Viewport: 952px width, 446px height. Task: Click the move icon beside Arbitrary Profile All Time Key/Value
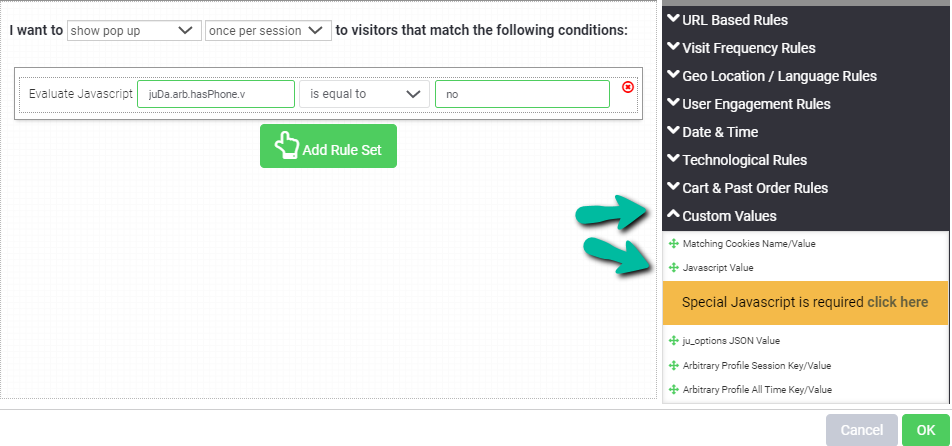673,389
